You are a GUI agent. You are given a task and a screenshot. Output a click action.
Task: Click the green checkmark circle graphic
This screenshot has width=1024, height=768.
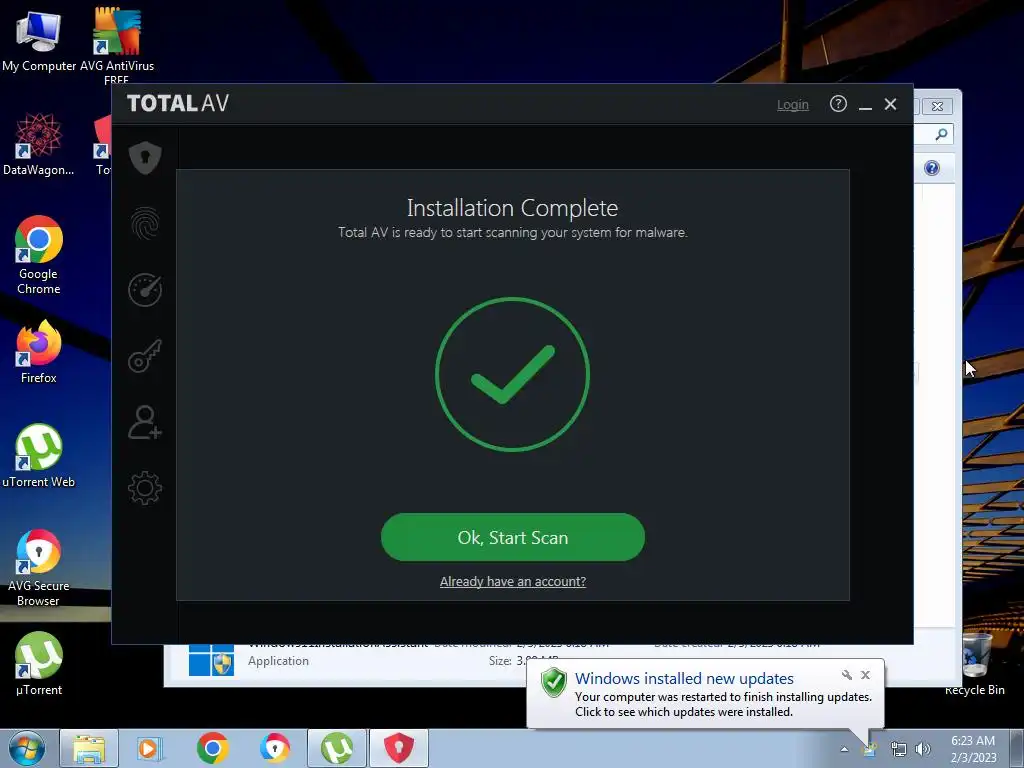tap(513, 374)
